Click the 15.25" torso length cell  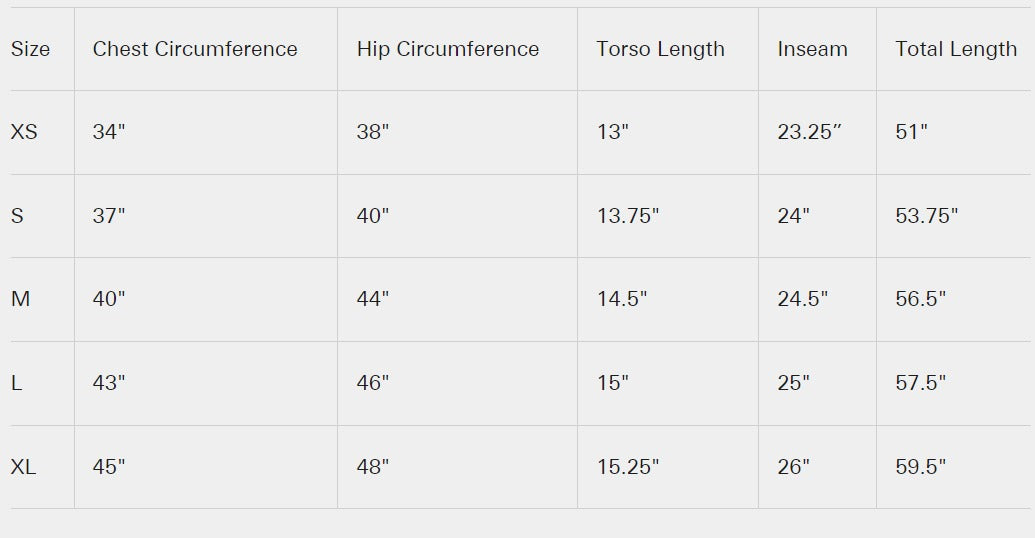628,467
